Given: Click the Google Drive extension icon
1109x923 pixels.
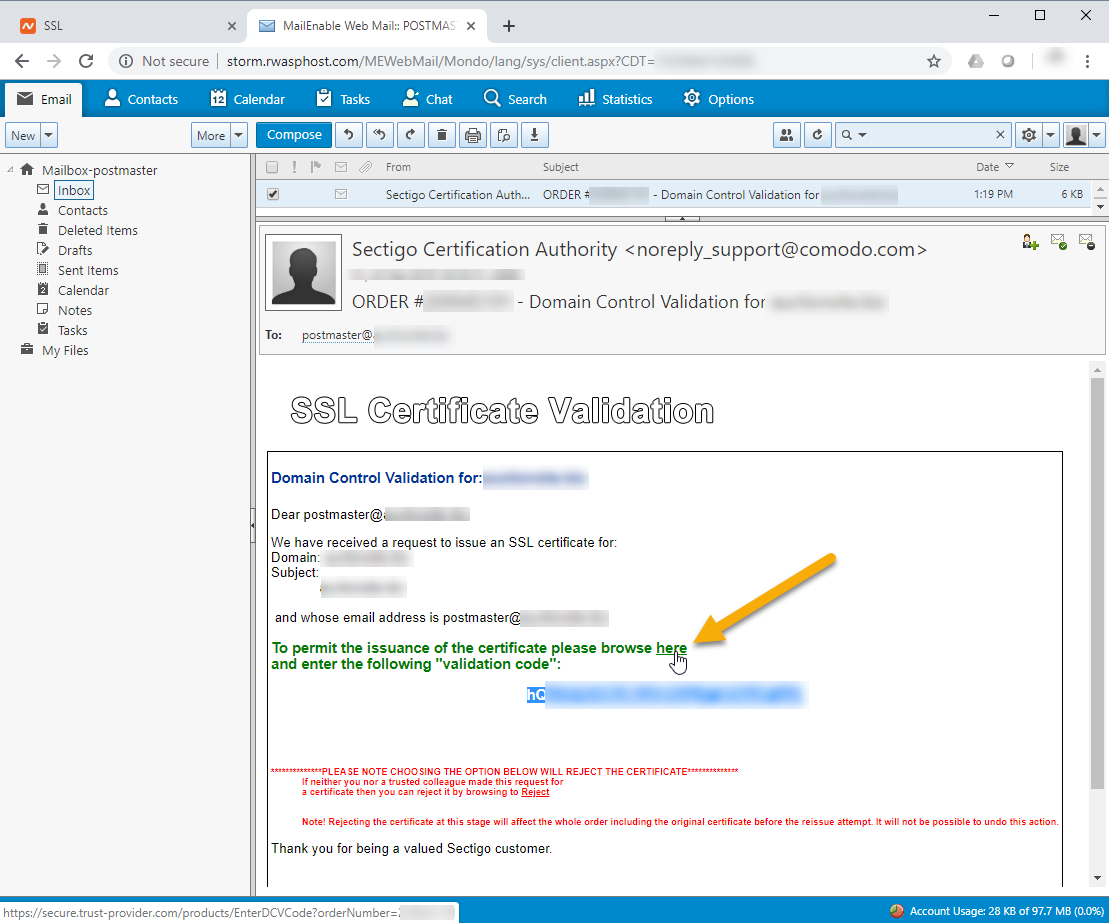Looking at the screenshot, I should coord(976,62).
